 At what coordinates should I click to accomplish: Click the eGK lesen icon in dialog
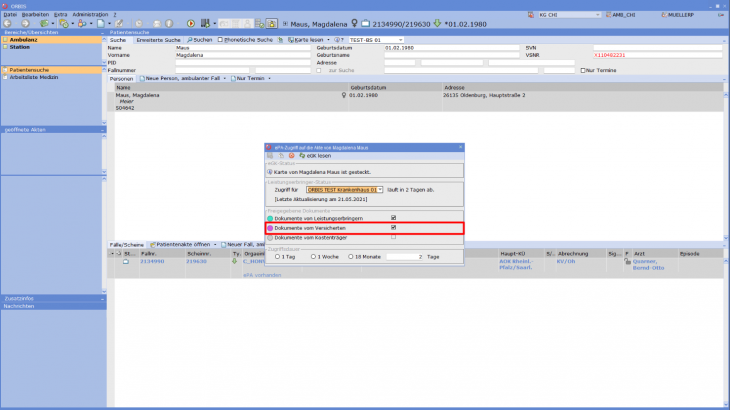[x=300, y=156]
